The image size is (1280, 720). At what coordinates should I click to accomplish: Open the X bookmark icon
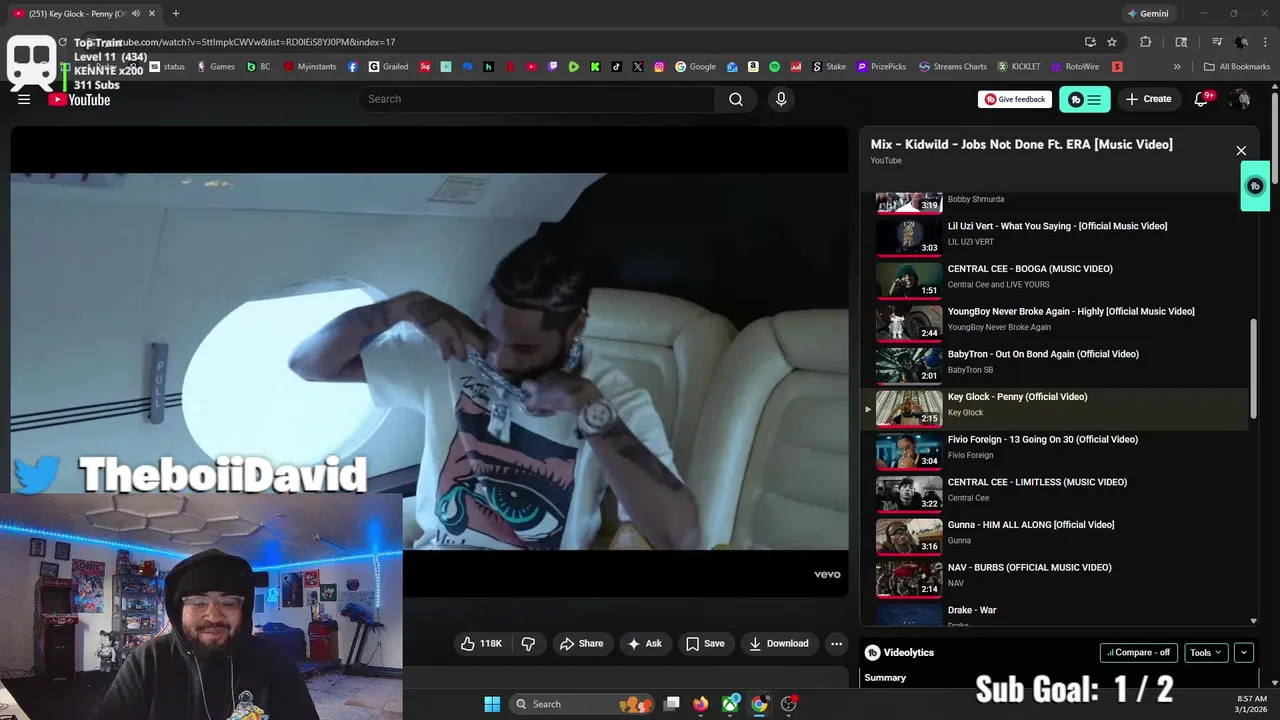pos(638,67)
